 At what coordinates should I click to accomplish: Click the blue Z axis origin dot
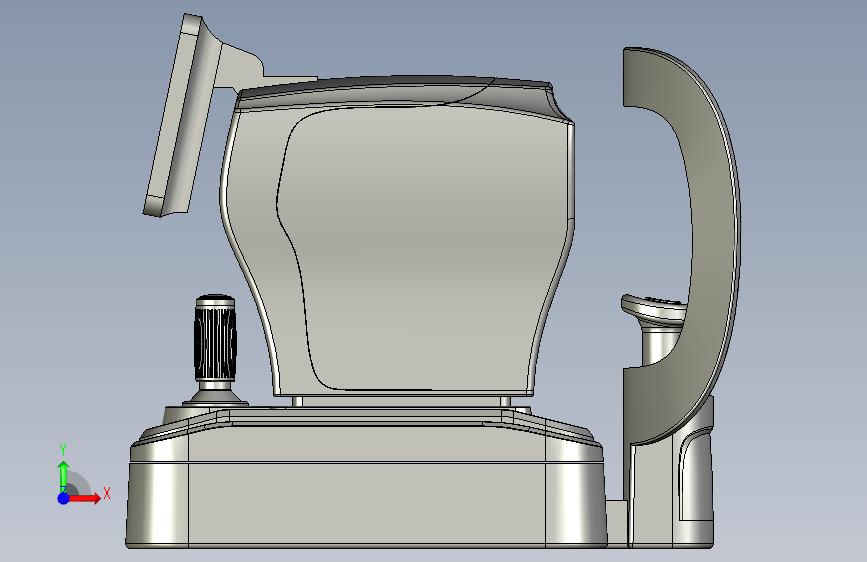point(64,498)
